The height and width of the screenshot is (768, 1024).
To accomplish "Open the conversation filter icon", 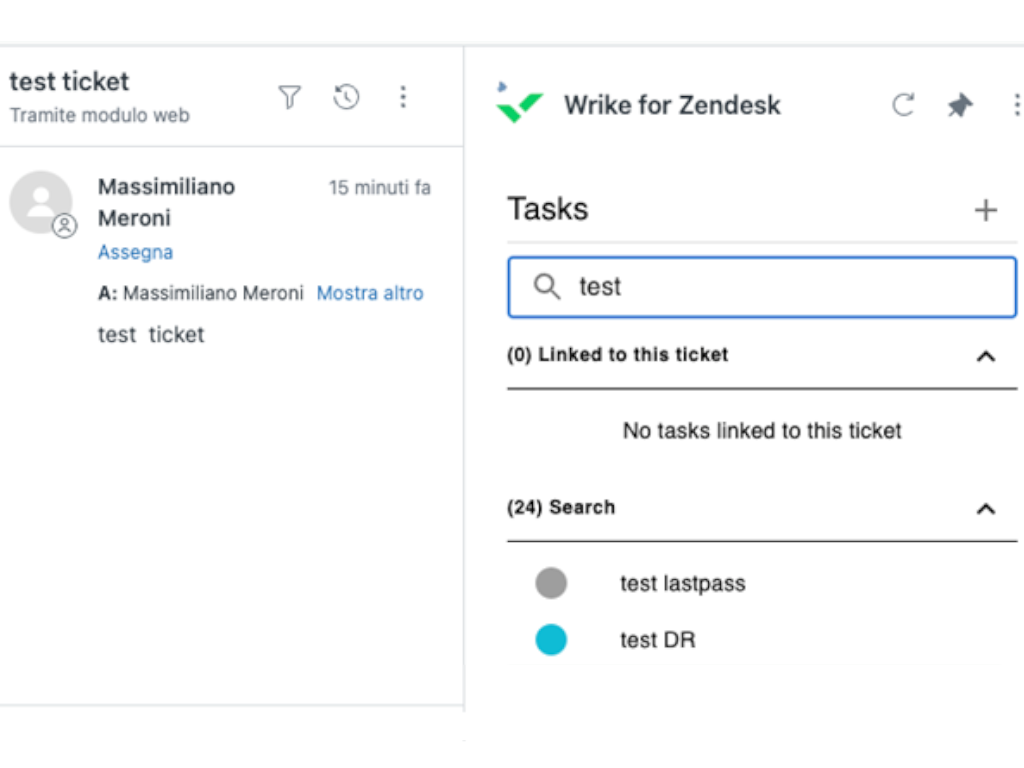I will point(289,97).
